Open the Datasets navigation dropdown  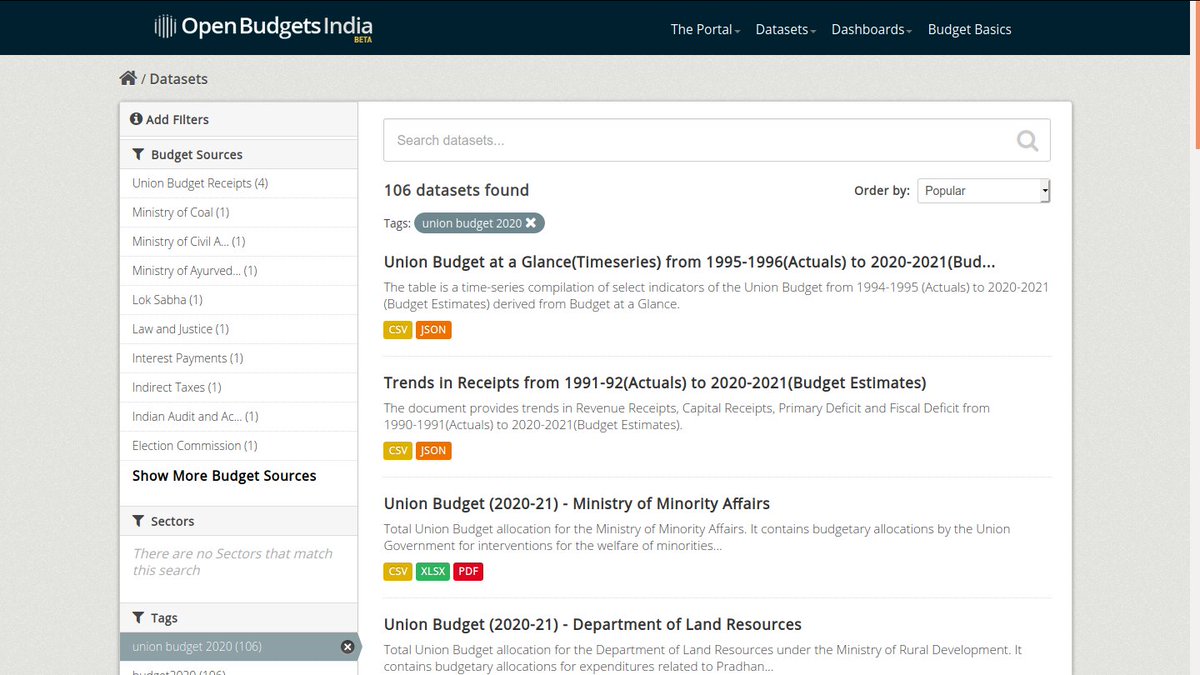pos(786,29)
